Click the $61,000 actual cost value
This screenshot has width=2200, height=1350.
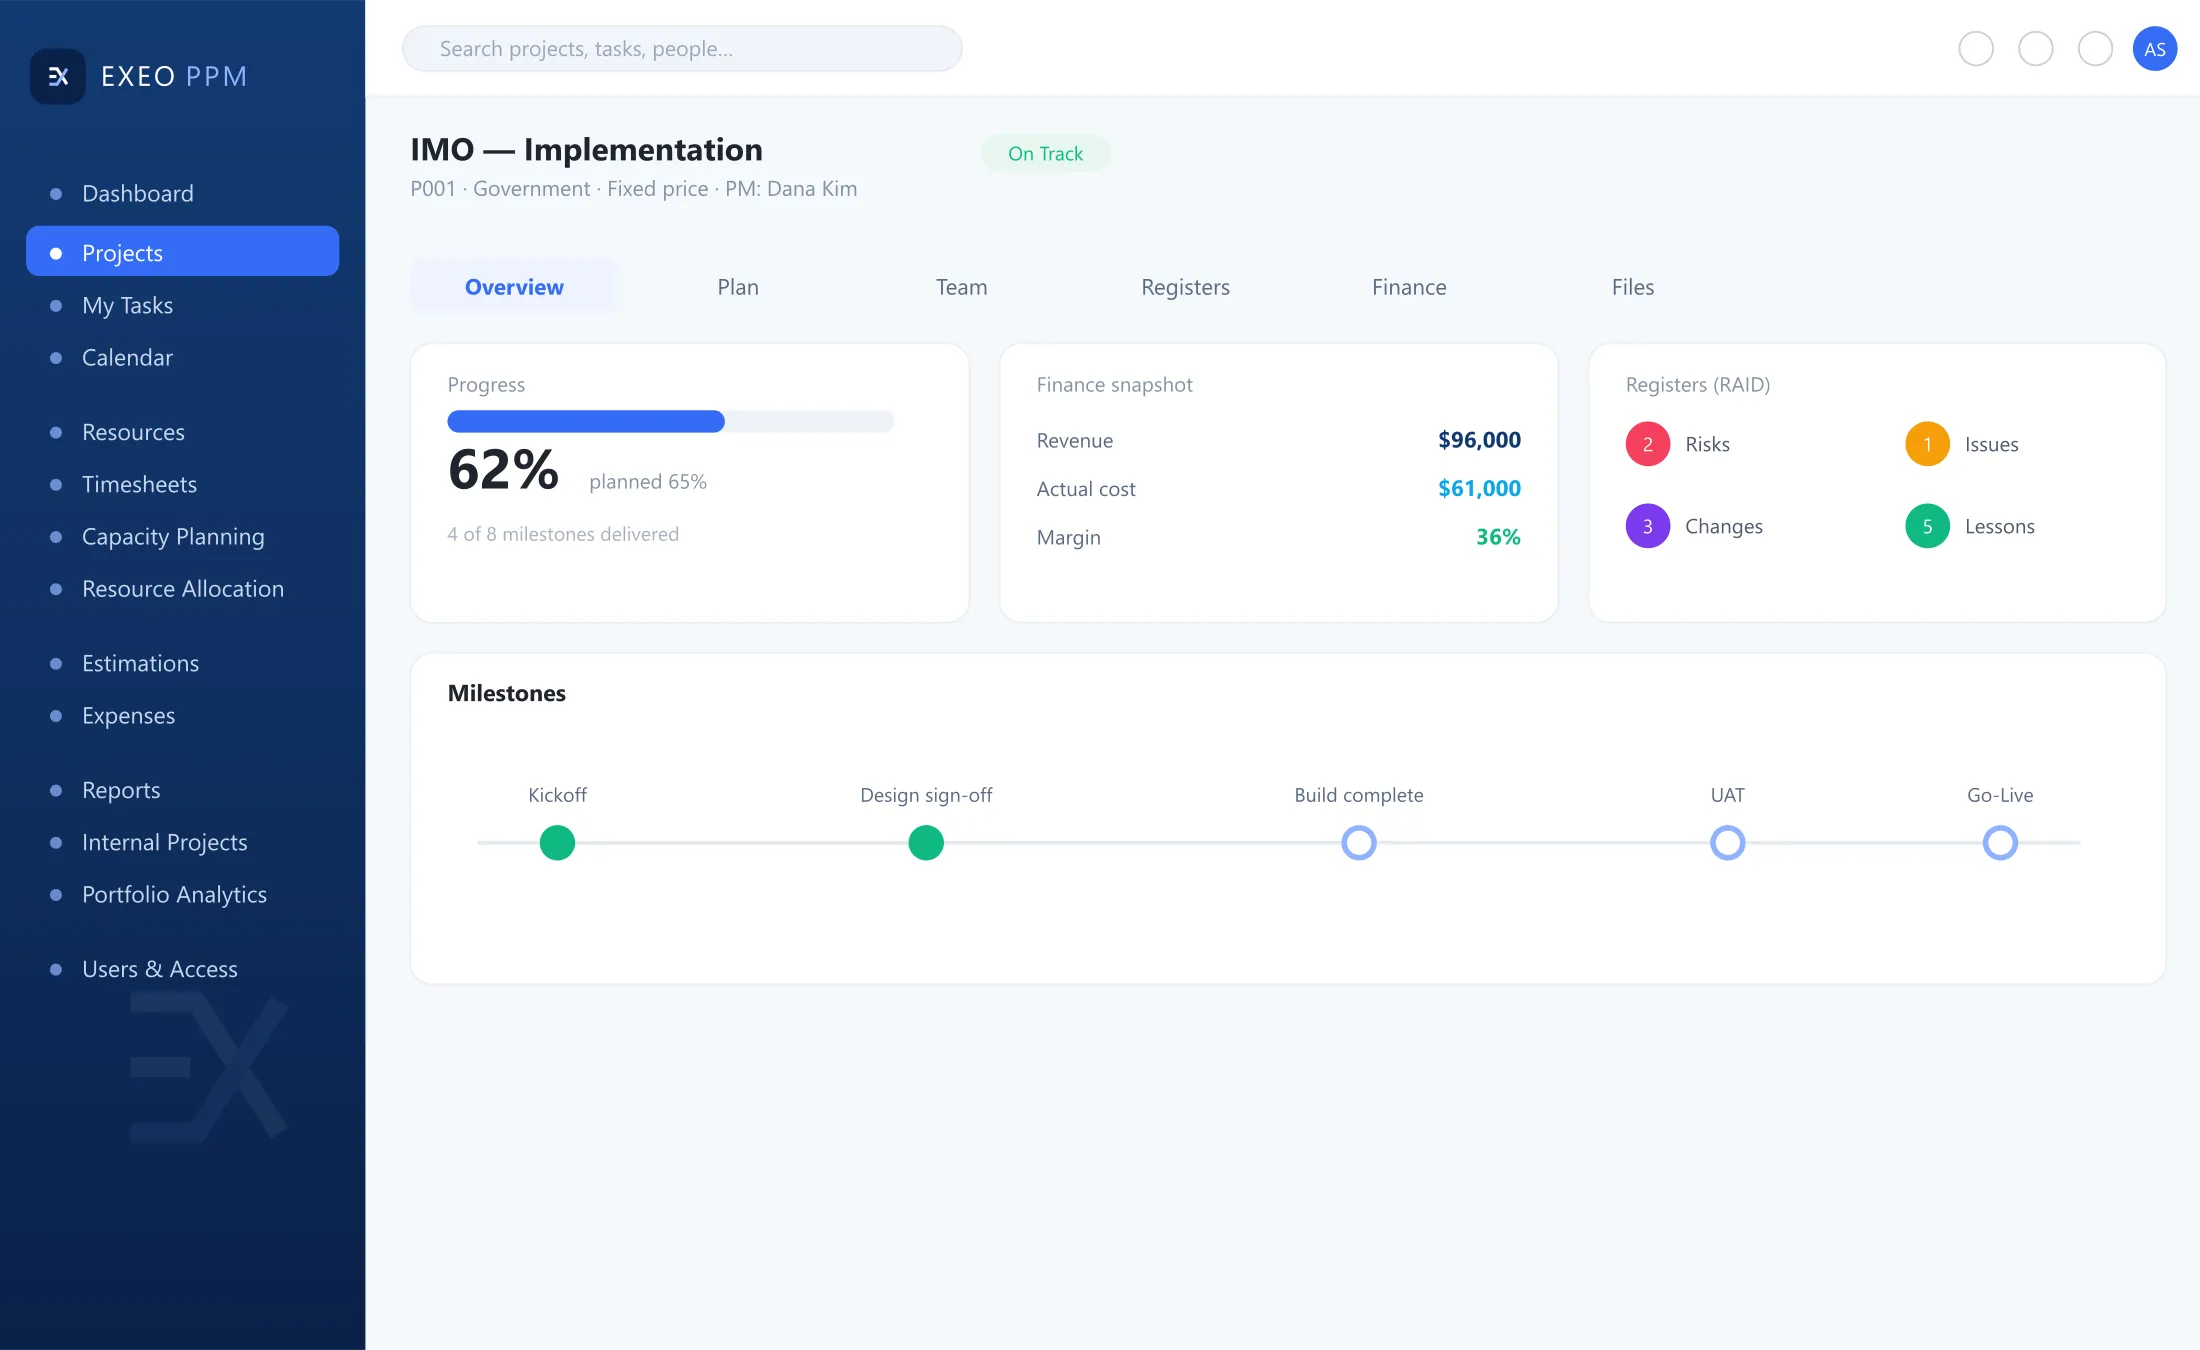pyautogui.click(x=1479, y=488)
